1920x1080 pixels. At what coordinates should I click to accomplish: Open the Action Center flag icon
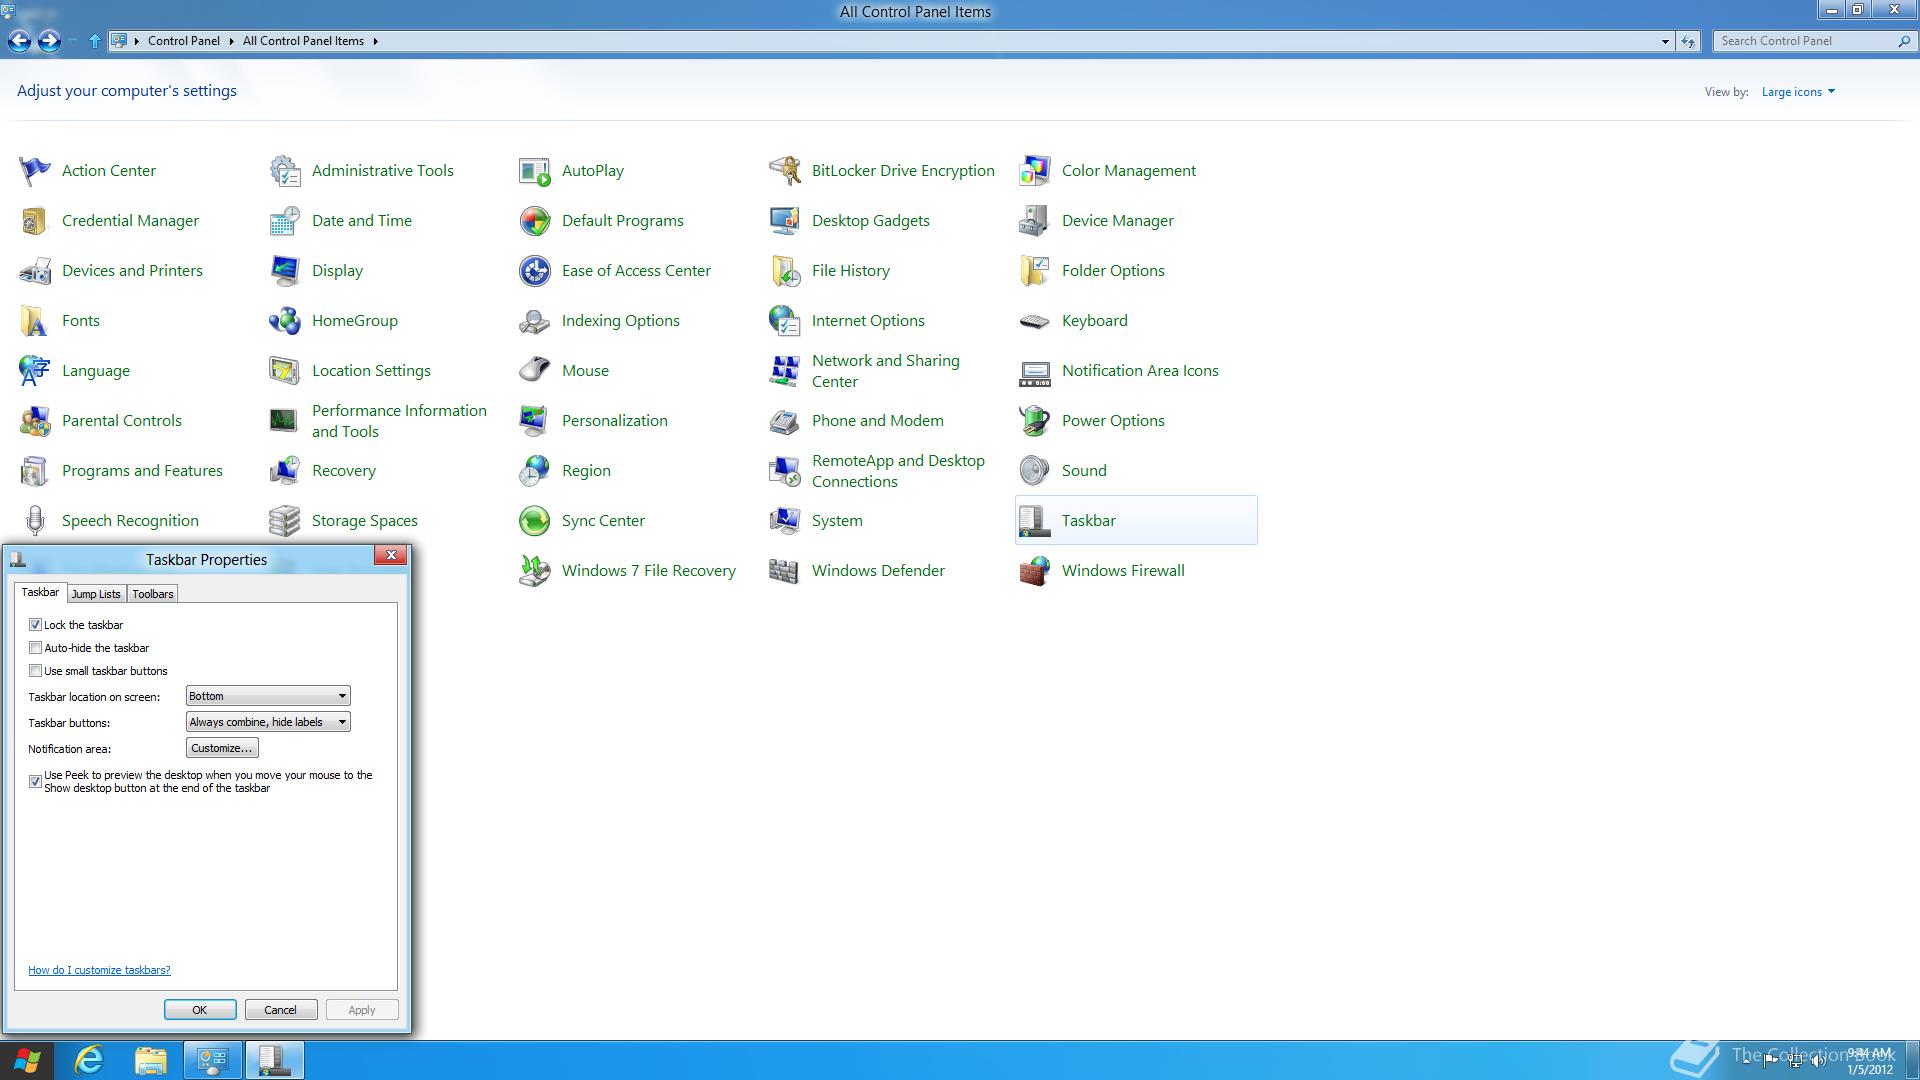[35, 171]
